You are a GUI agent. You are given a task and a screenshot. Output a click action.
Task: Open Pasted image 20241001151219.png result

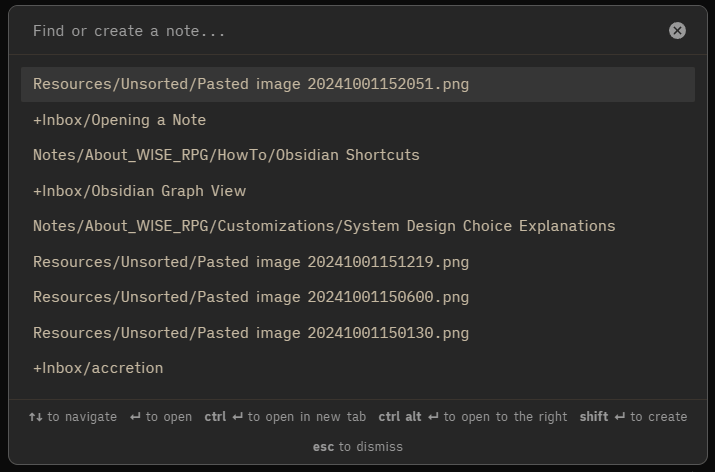[x=251, y=262]
